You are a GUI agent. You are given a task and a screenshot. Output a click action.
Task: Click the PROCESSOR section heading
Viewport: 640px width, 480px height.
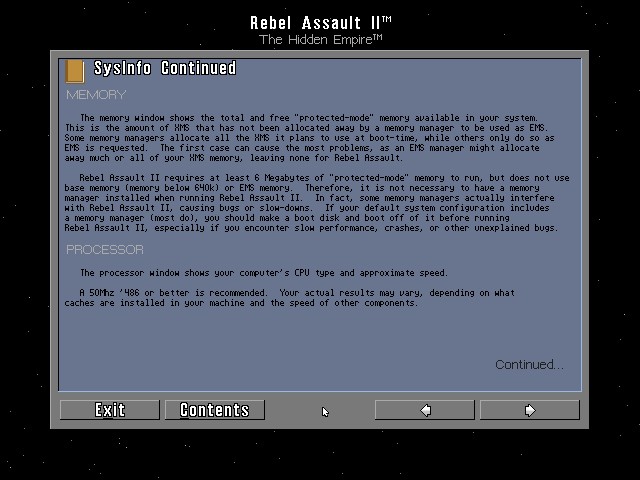105,249
